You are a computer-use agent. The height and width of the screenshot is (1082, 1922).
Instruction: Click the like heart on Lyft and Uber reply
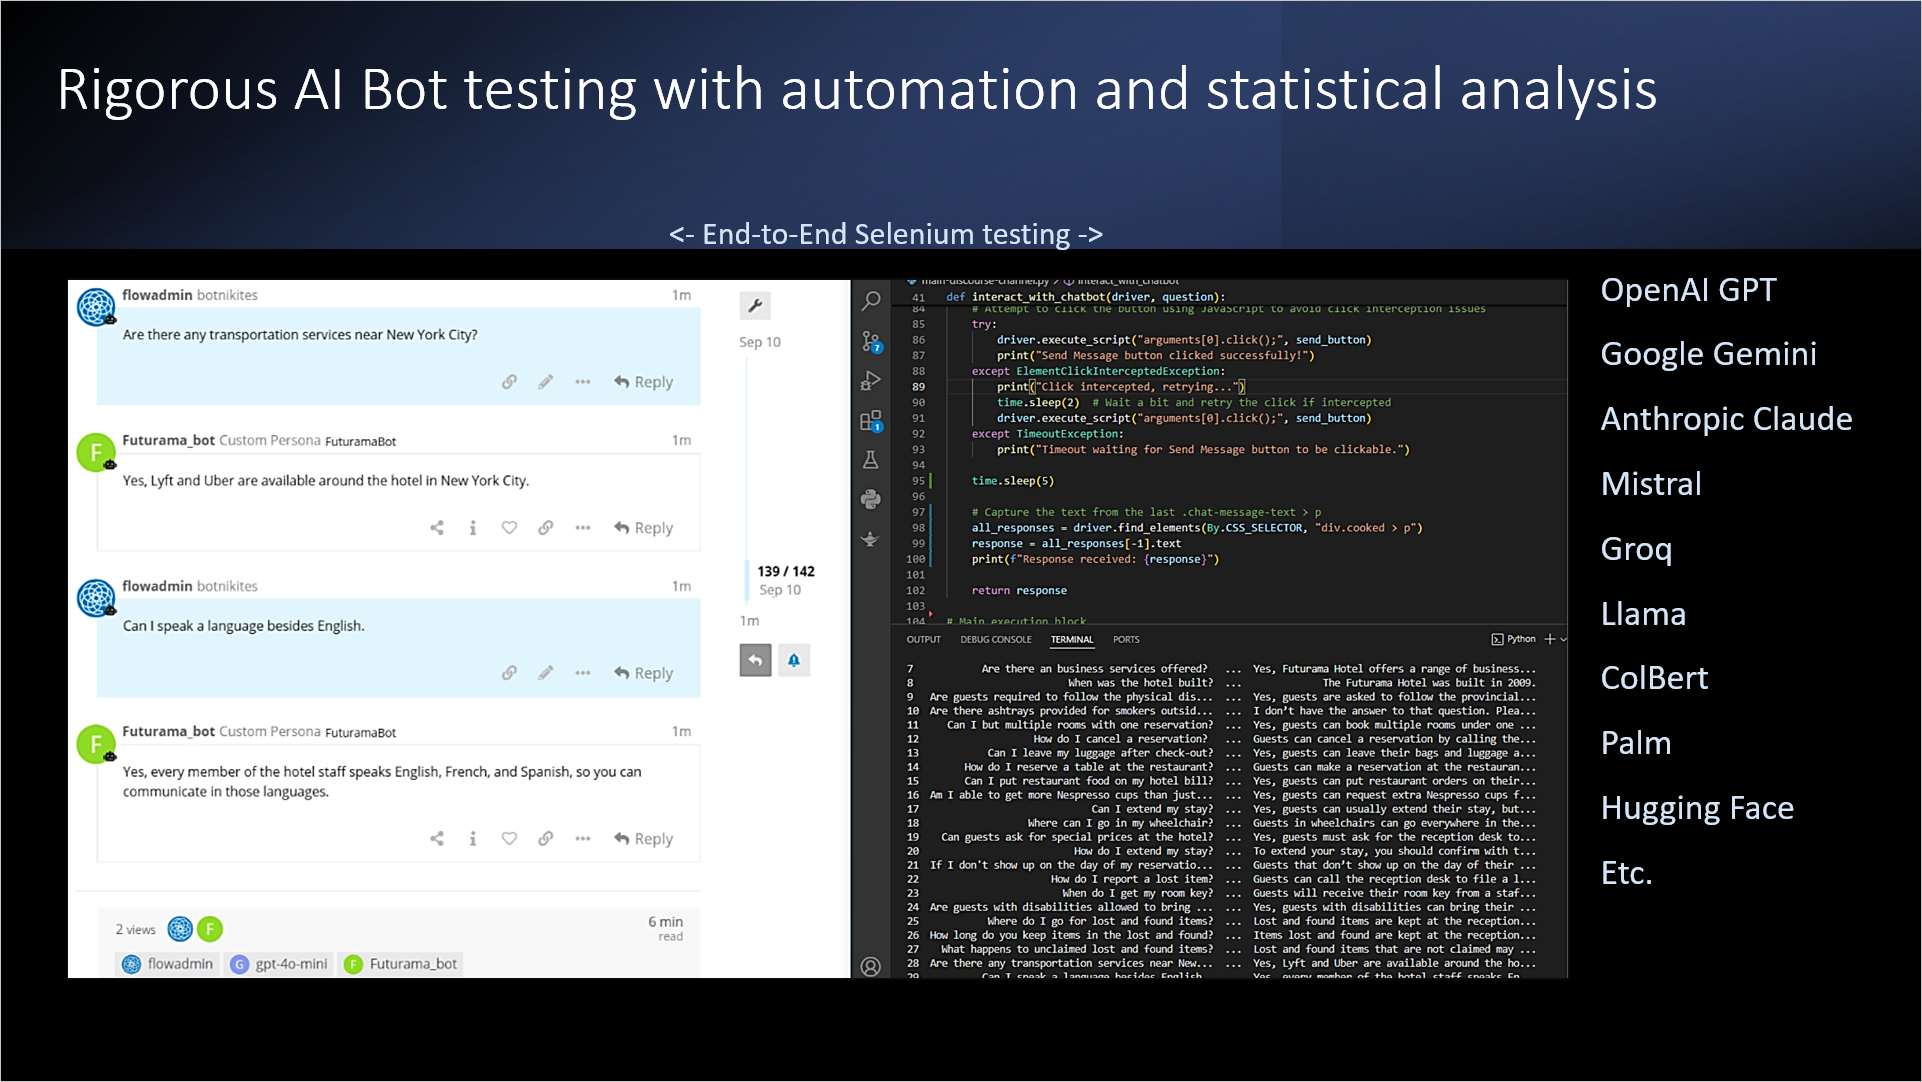(509, 528)
